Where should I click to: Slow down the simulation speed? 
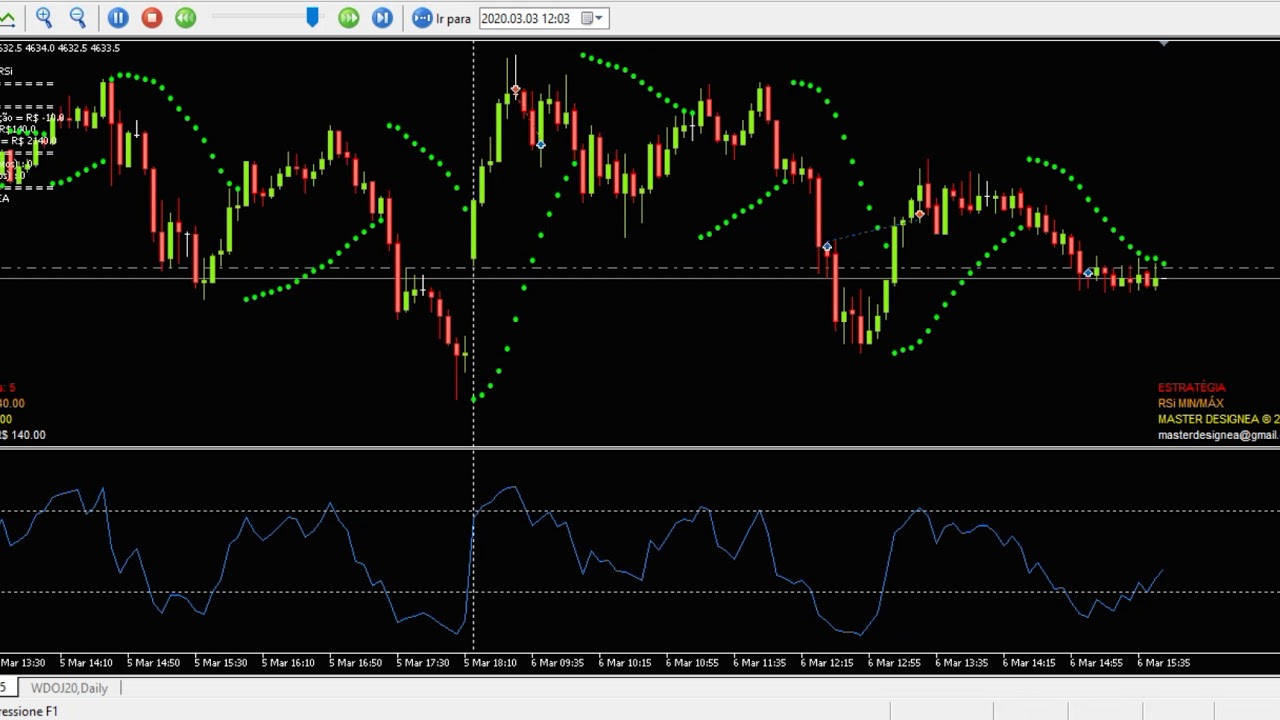click(186, 17)
